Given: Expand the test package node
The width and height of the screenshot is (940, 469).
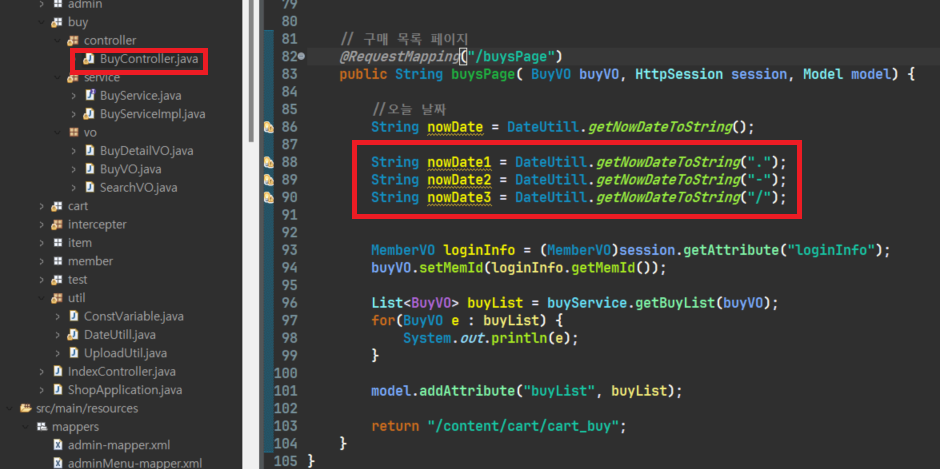Looking at the screenshot, I should 41,280.
